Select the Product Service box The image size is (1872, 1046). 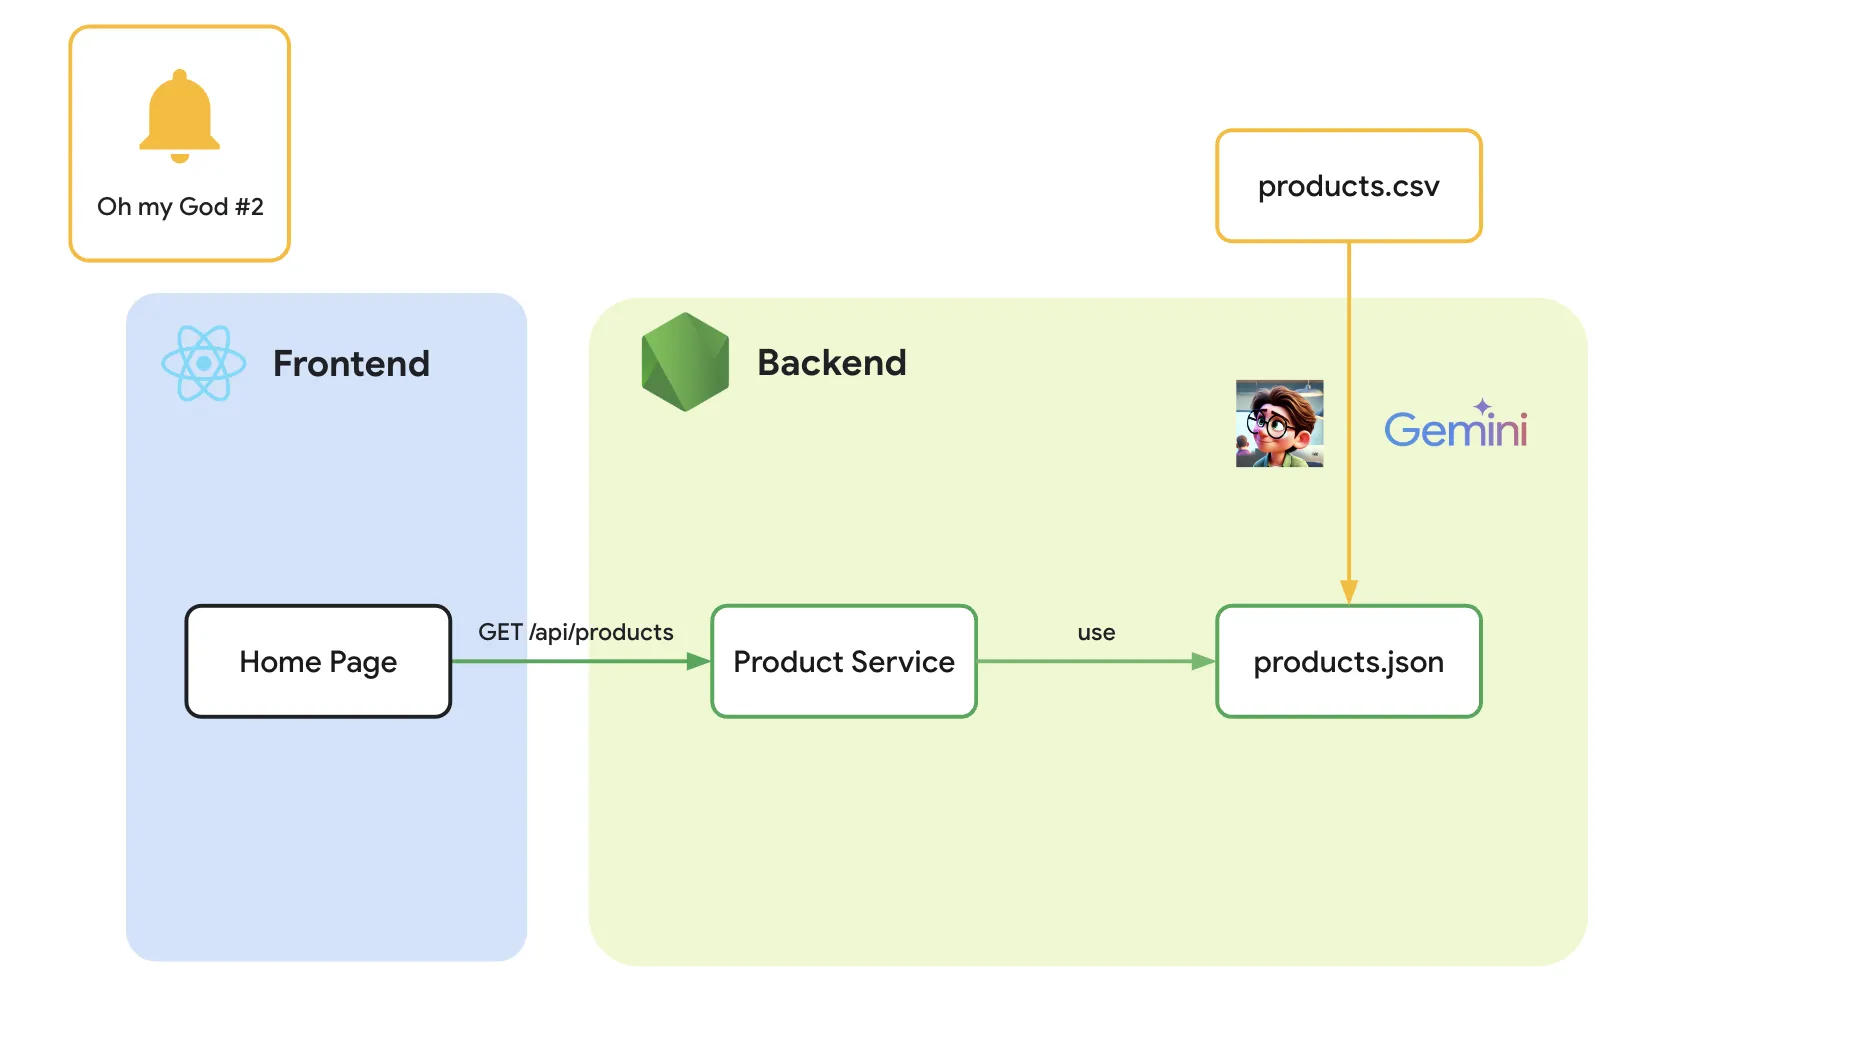point(844,661)
